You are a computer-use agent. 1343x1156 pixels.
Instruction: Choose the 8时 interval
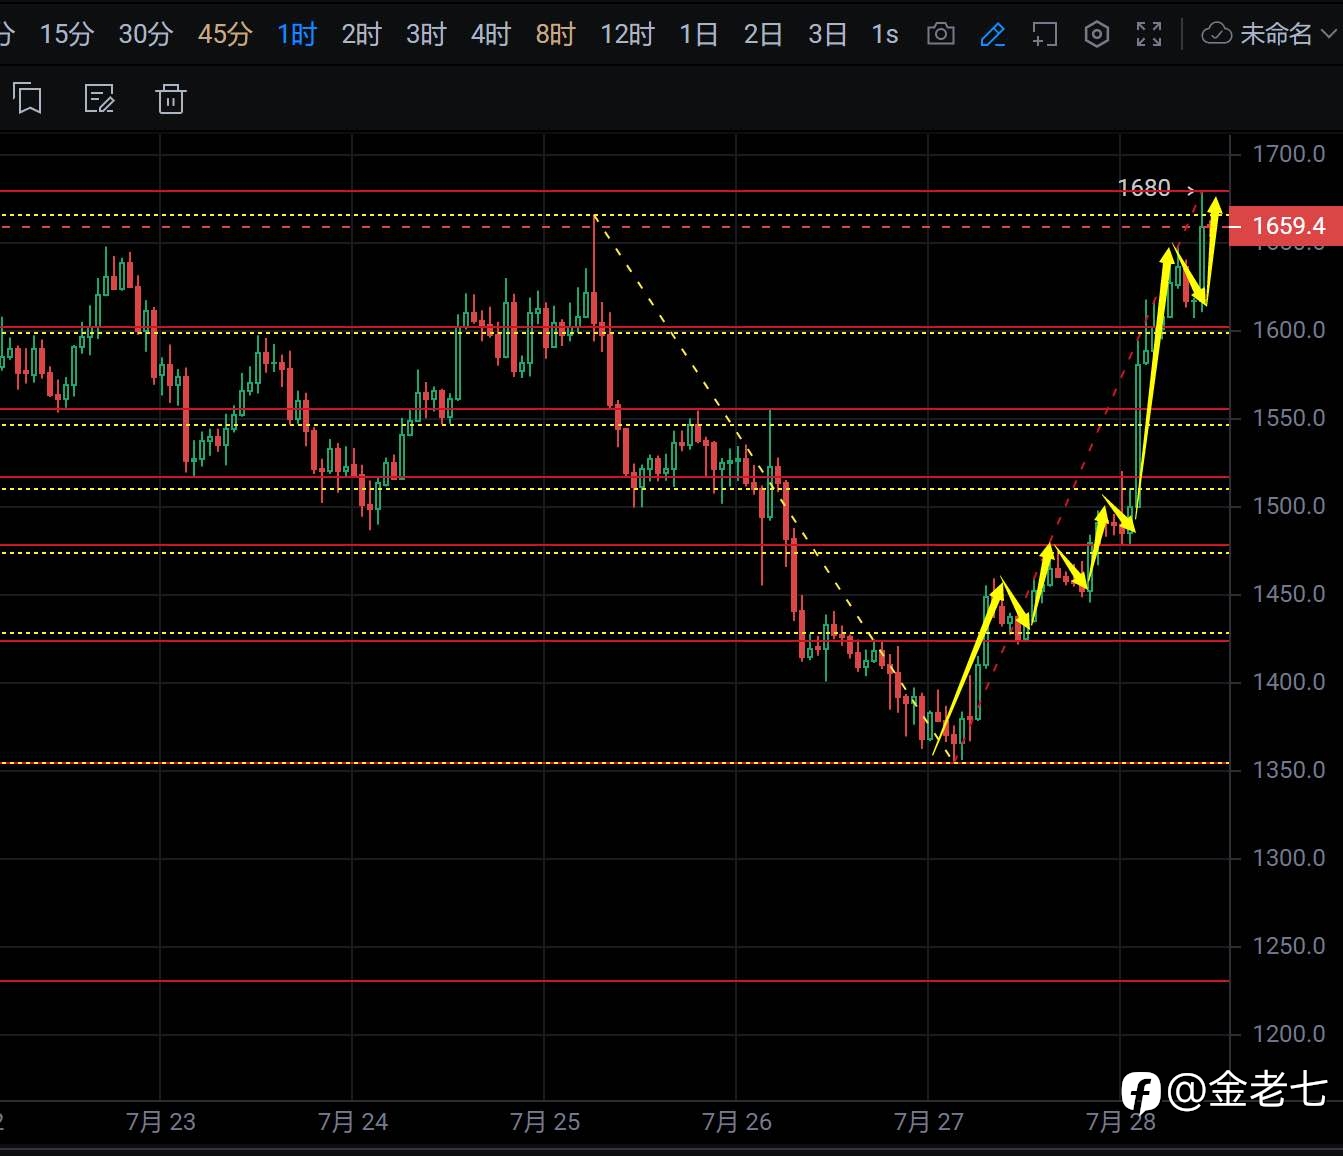coord(556,35)
